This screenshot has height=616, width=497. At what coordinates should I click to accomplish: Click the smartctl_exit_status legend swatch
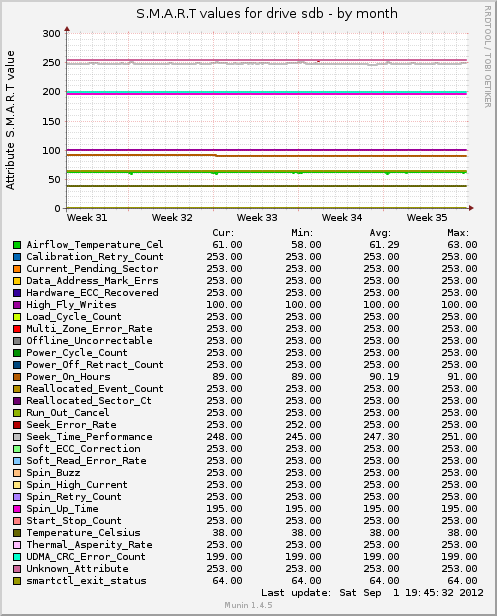point(17,581)
